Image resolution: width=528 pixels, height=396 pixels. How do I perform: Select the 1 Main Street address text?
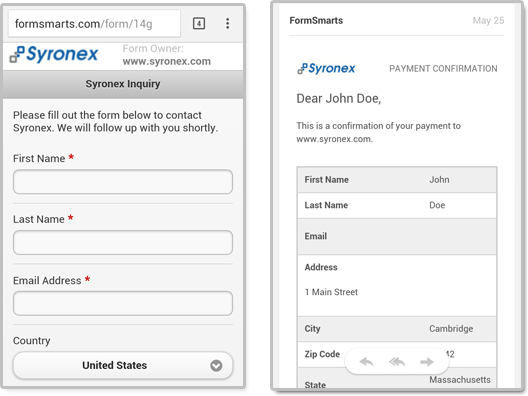point(331,292)
